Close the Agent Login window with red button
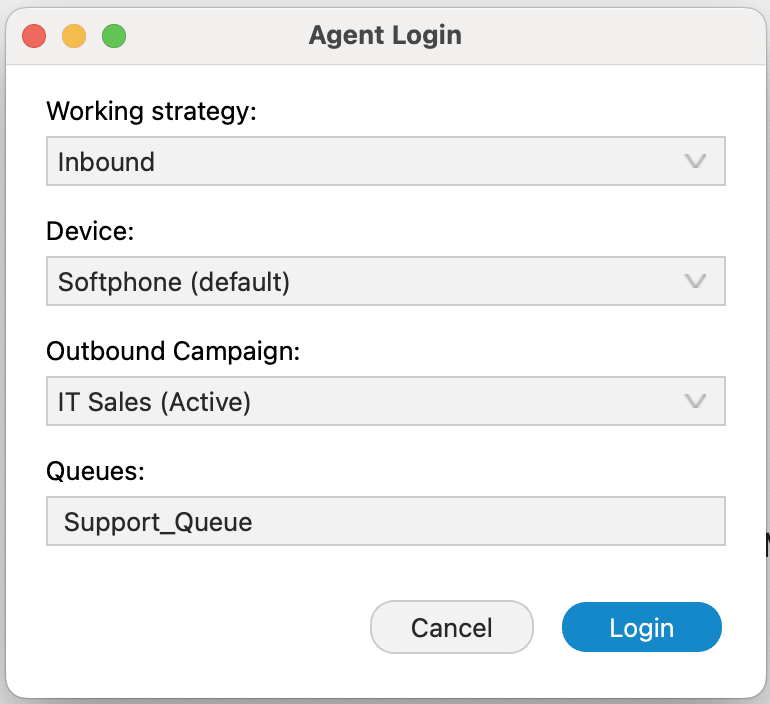 tap(34, 36)
